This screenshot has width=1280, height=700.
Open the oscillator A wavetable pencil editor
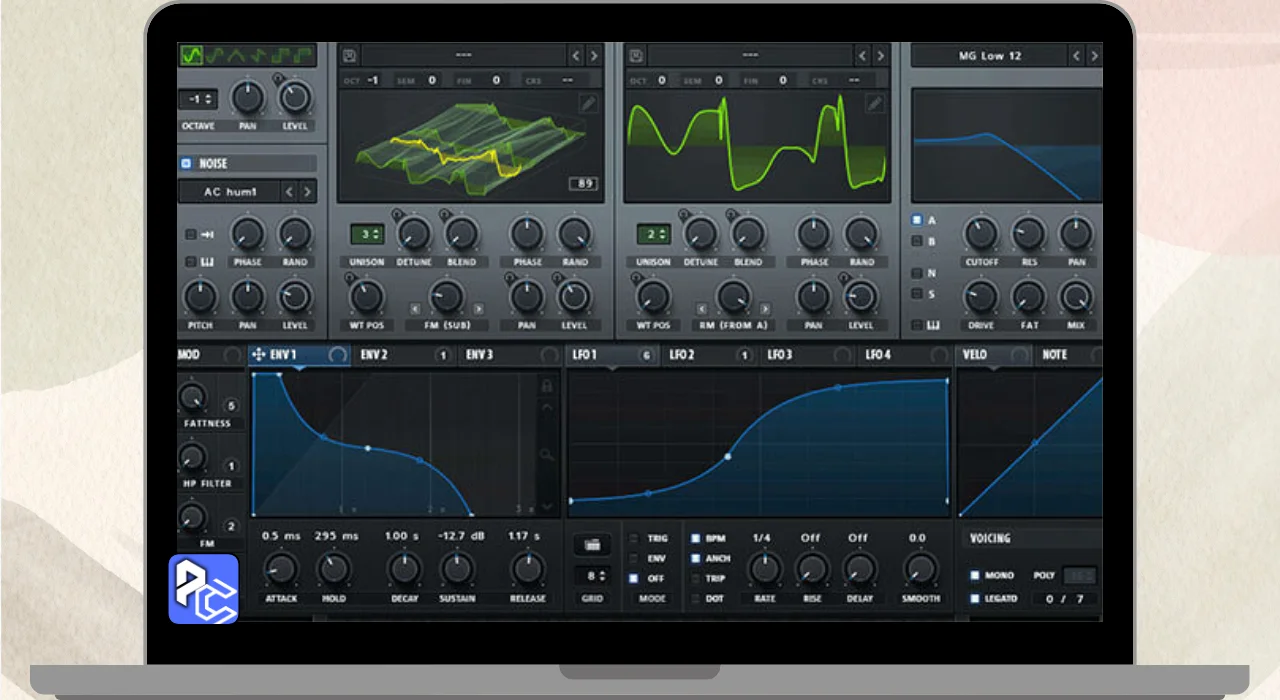(x=588, y=103)
